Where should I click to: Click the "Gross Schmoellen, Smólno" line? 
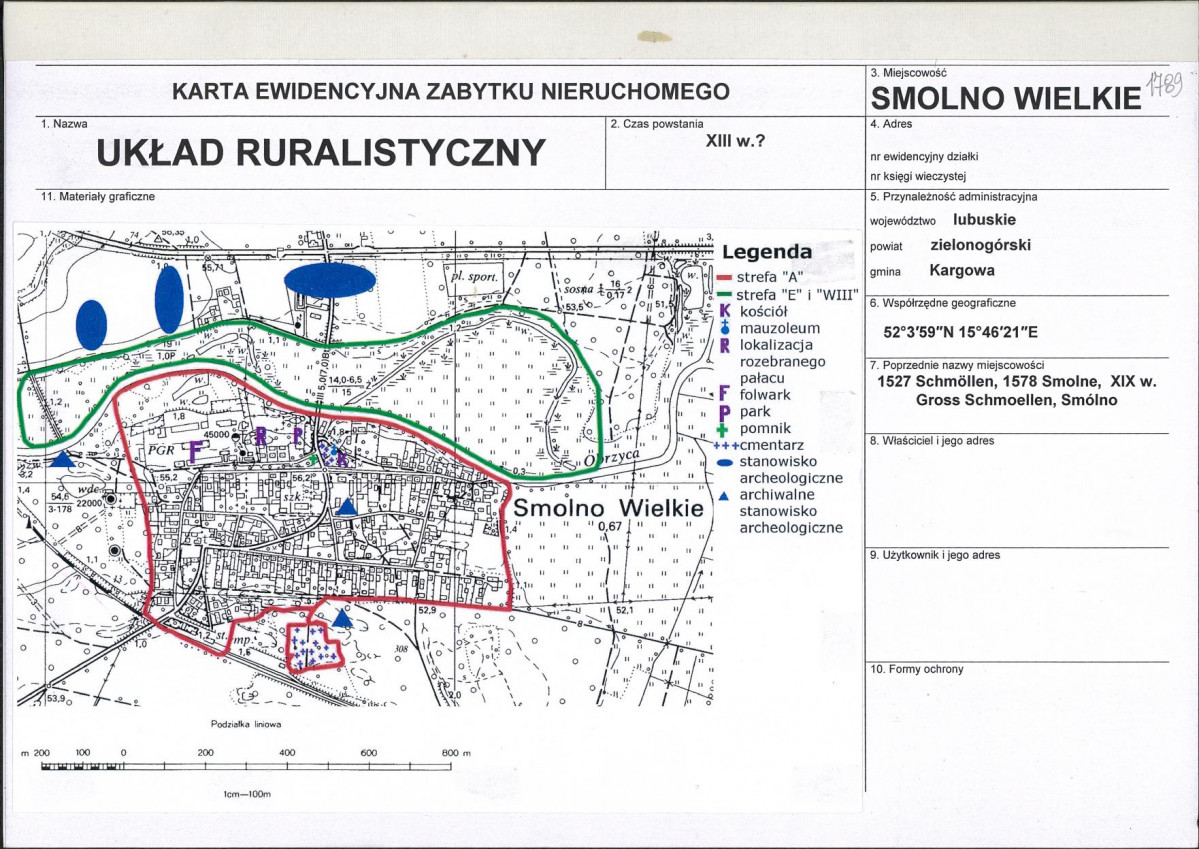coord(1016,400)
